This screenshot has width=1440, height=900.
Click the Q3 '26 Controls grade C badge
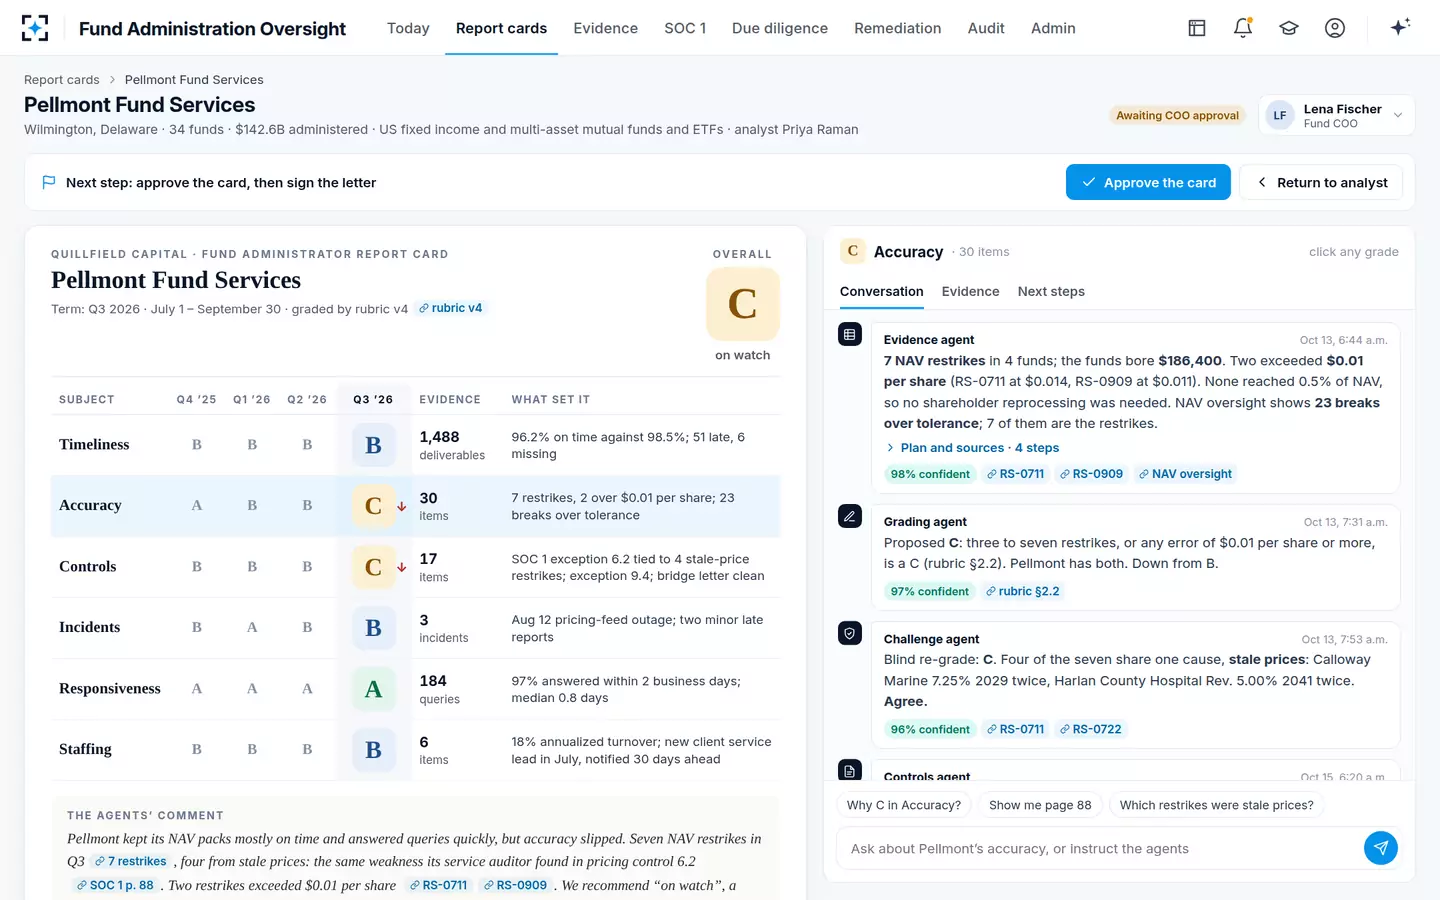coord(373,567)
